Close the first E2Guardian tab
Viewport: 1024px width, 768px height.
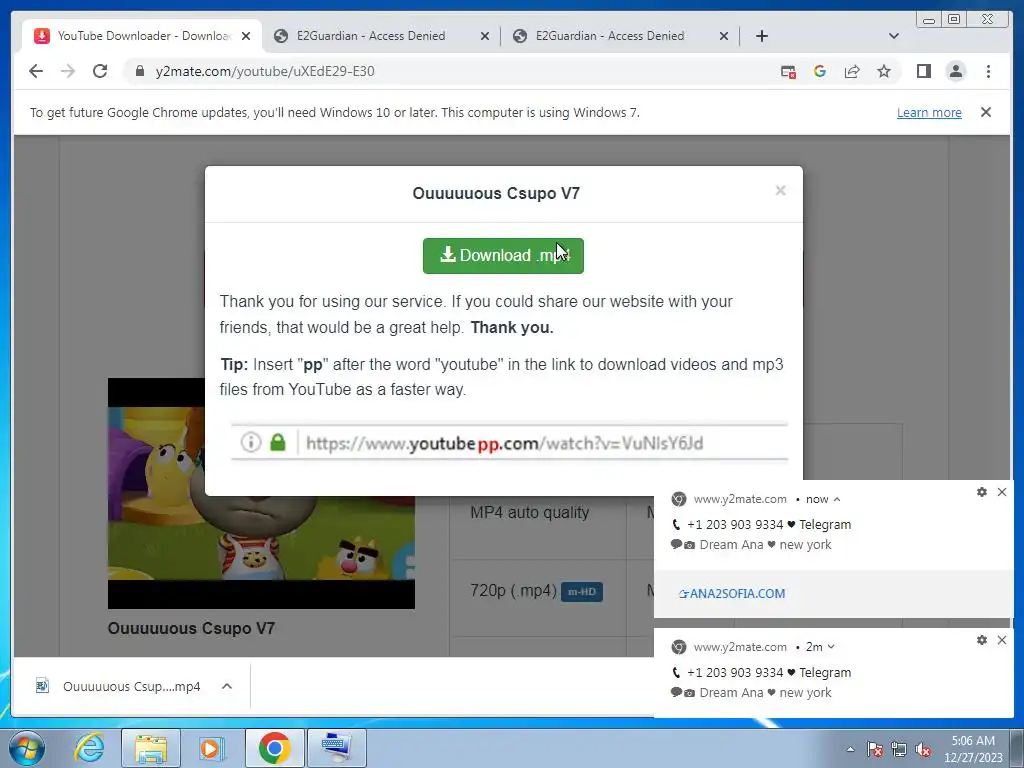(x=485, y=37)
